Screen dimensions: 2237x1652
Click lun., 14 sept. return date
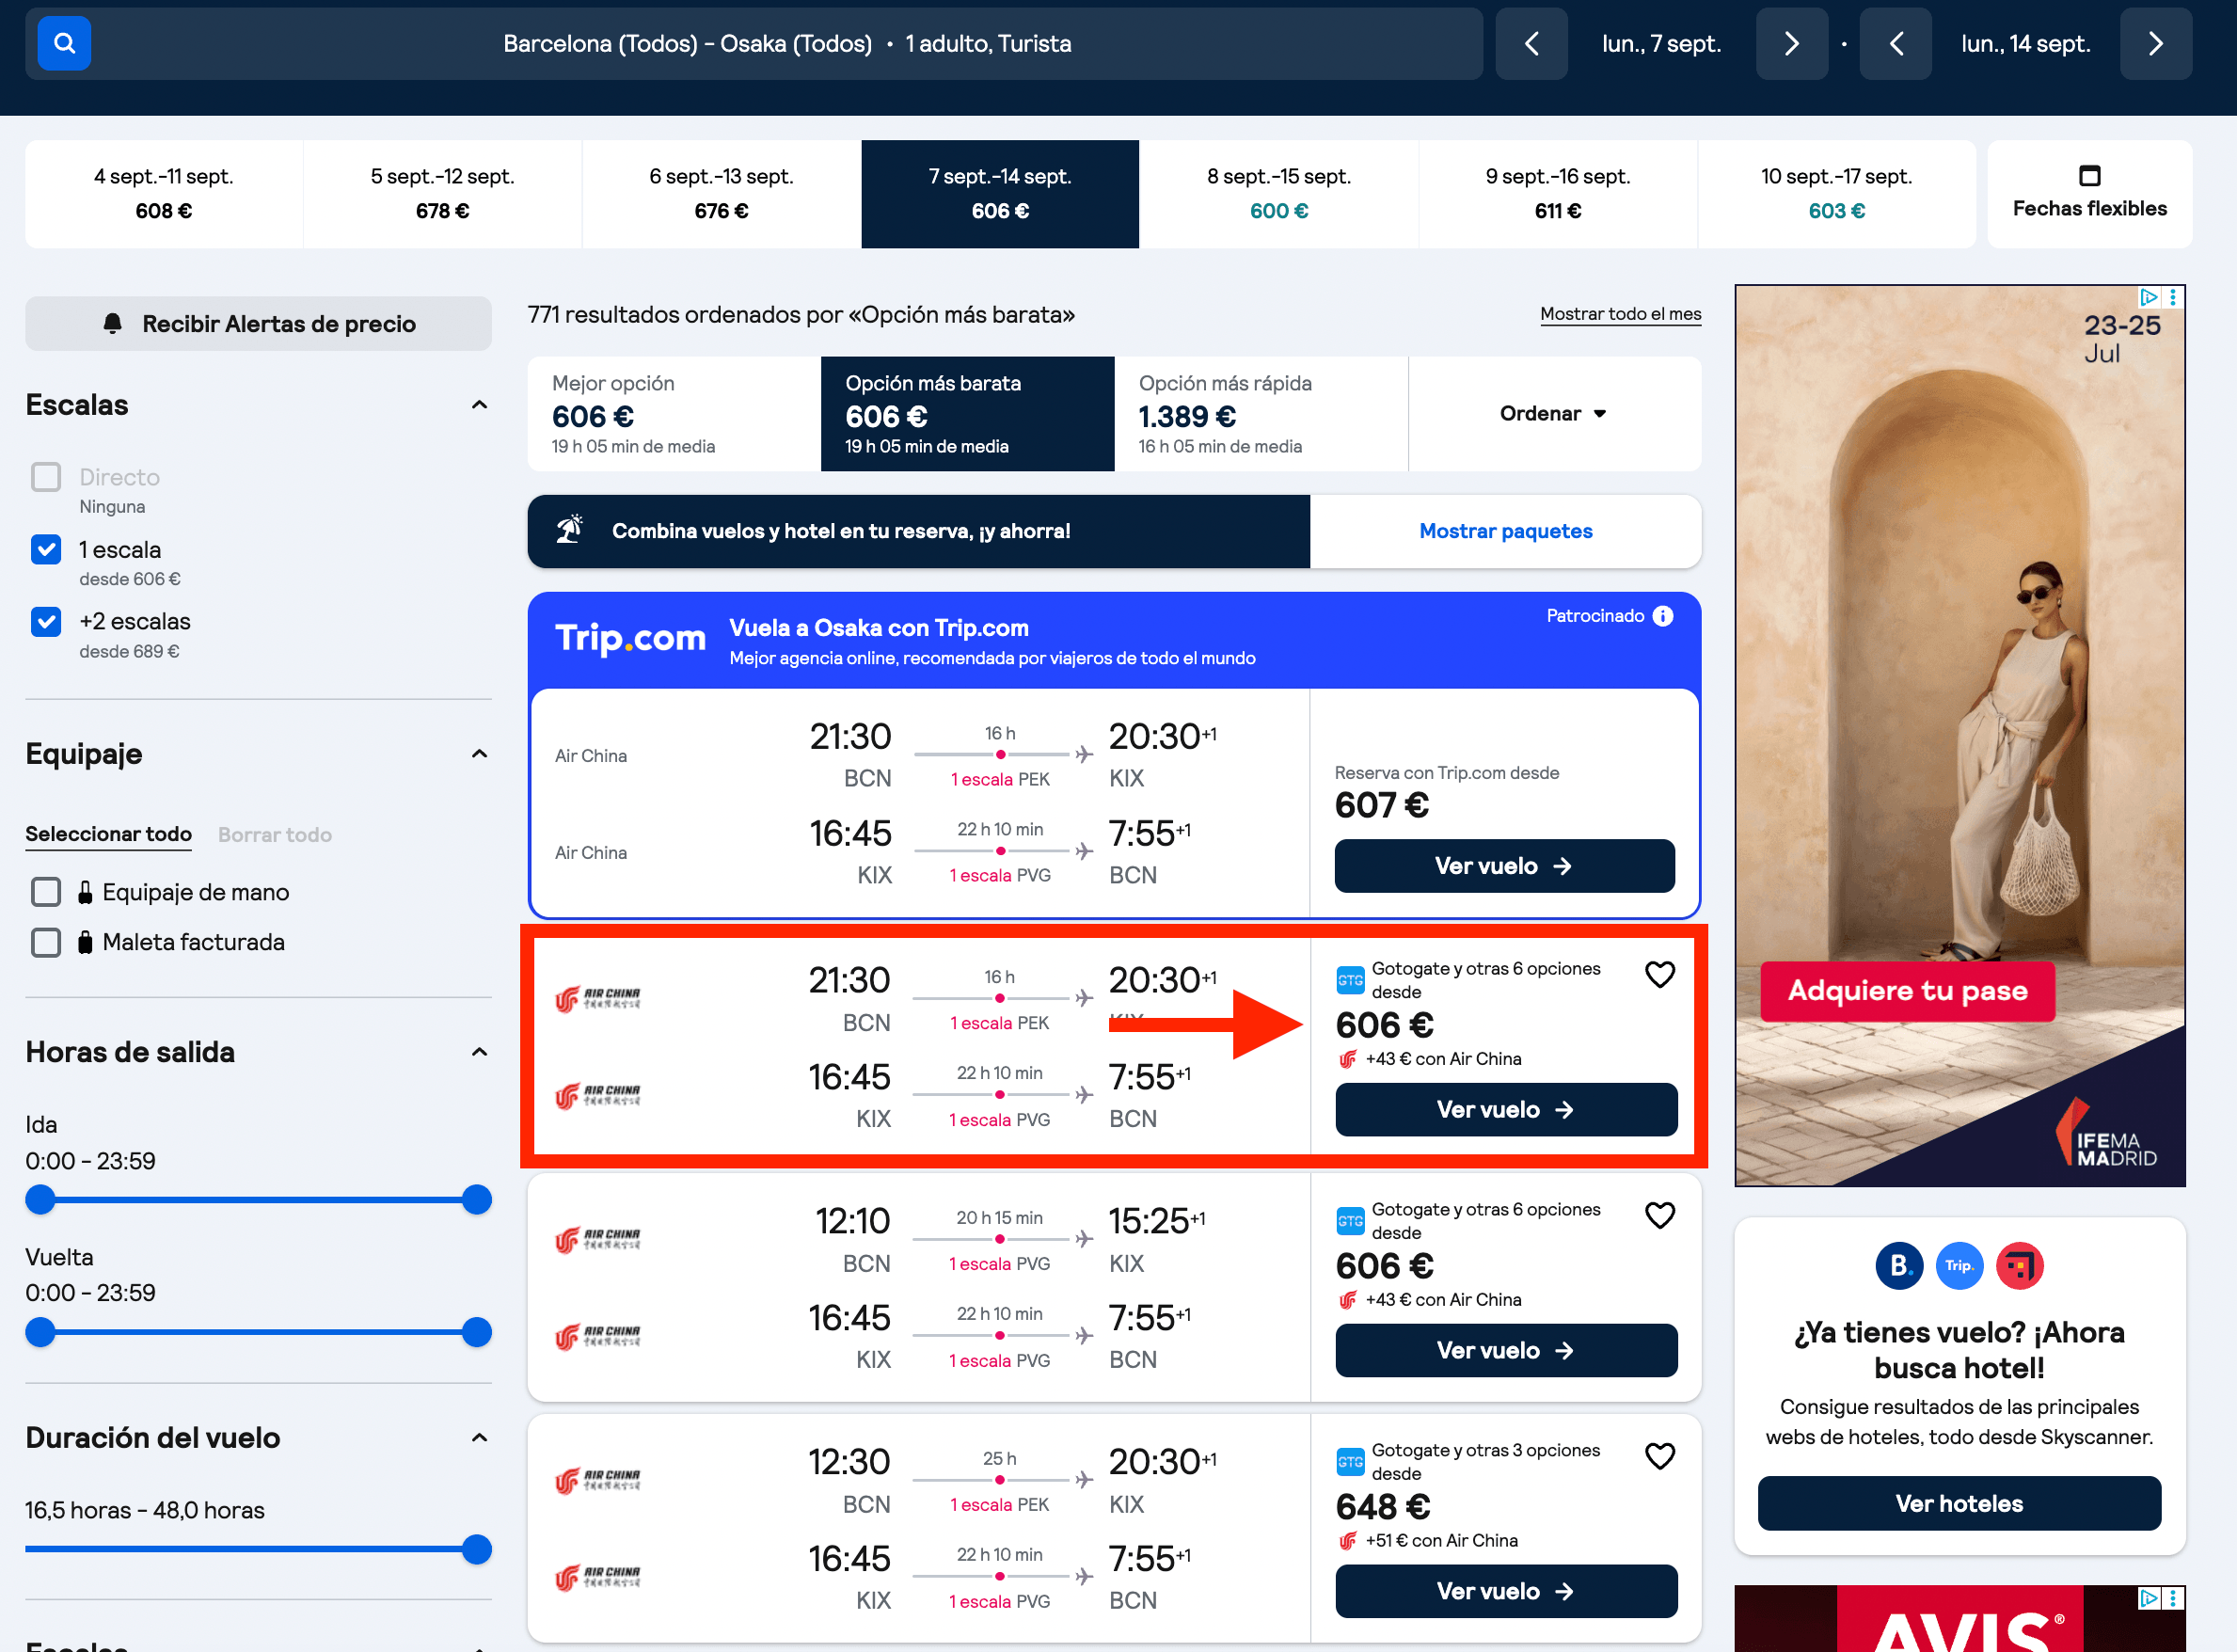(x=2025, y=43)
